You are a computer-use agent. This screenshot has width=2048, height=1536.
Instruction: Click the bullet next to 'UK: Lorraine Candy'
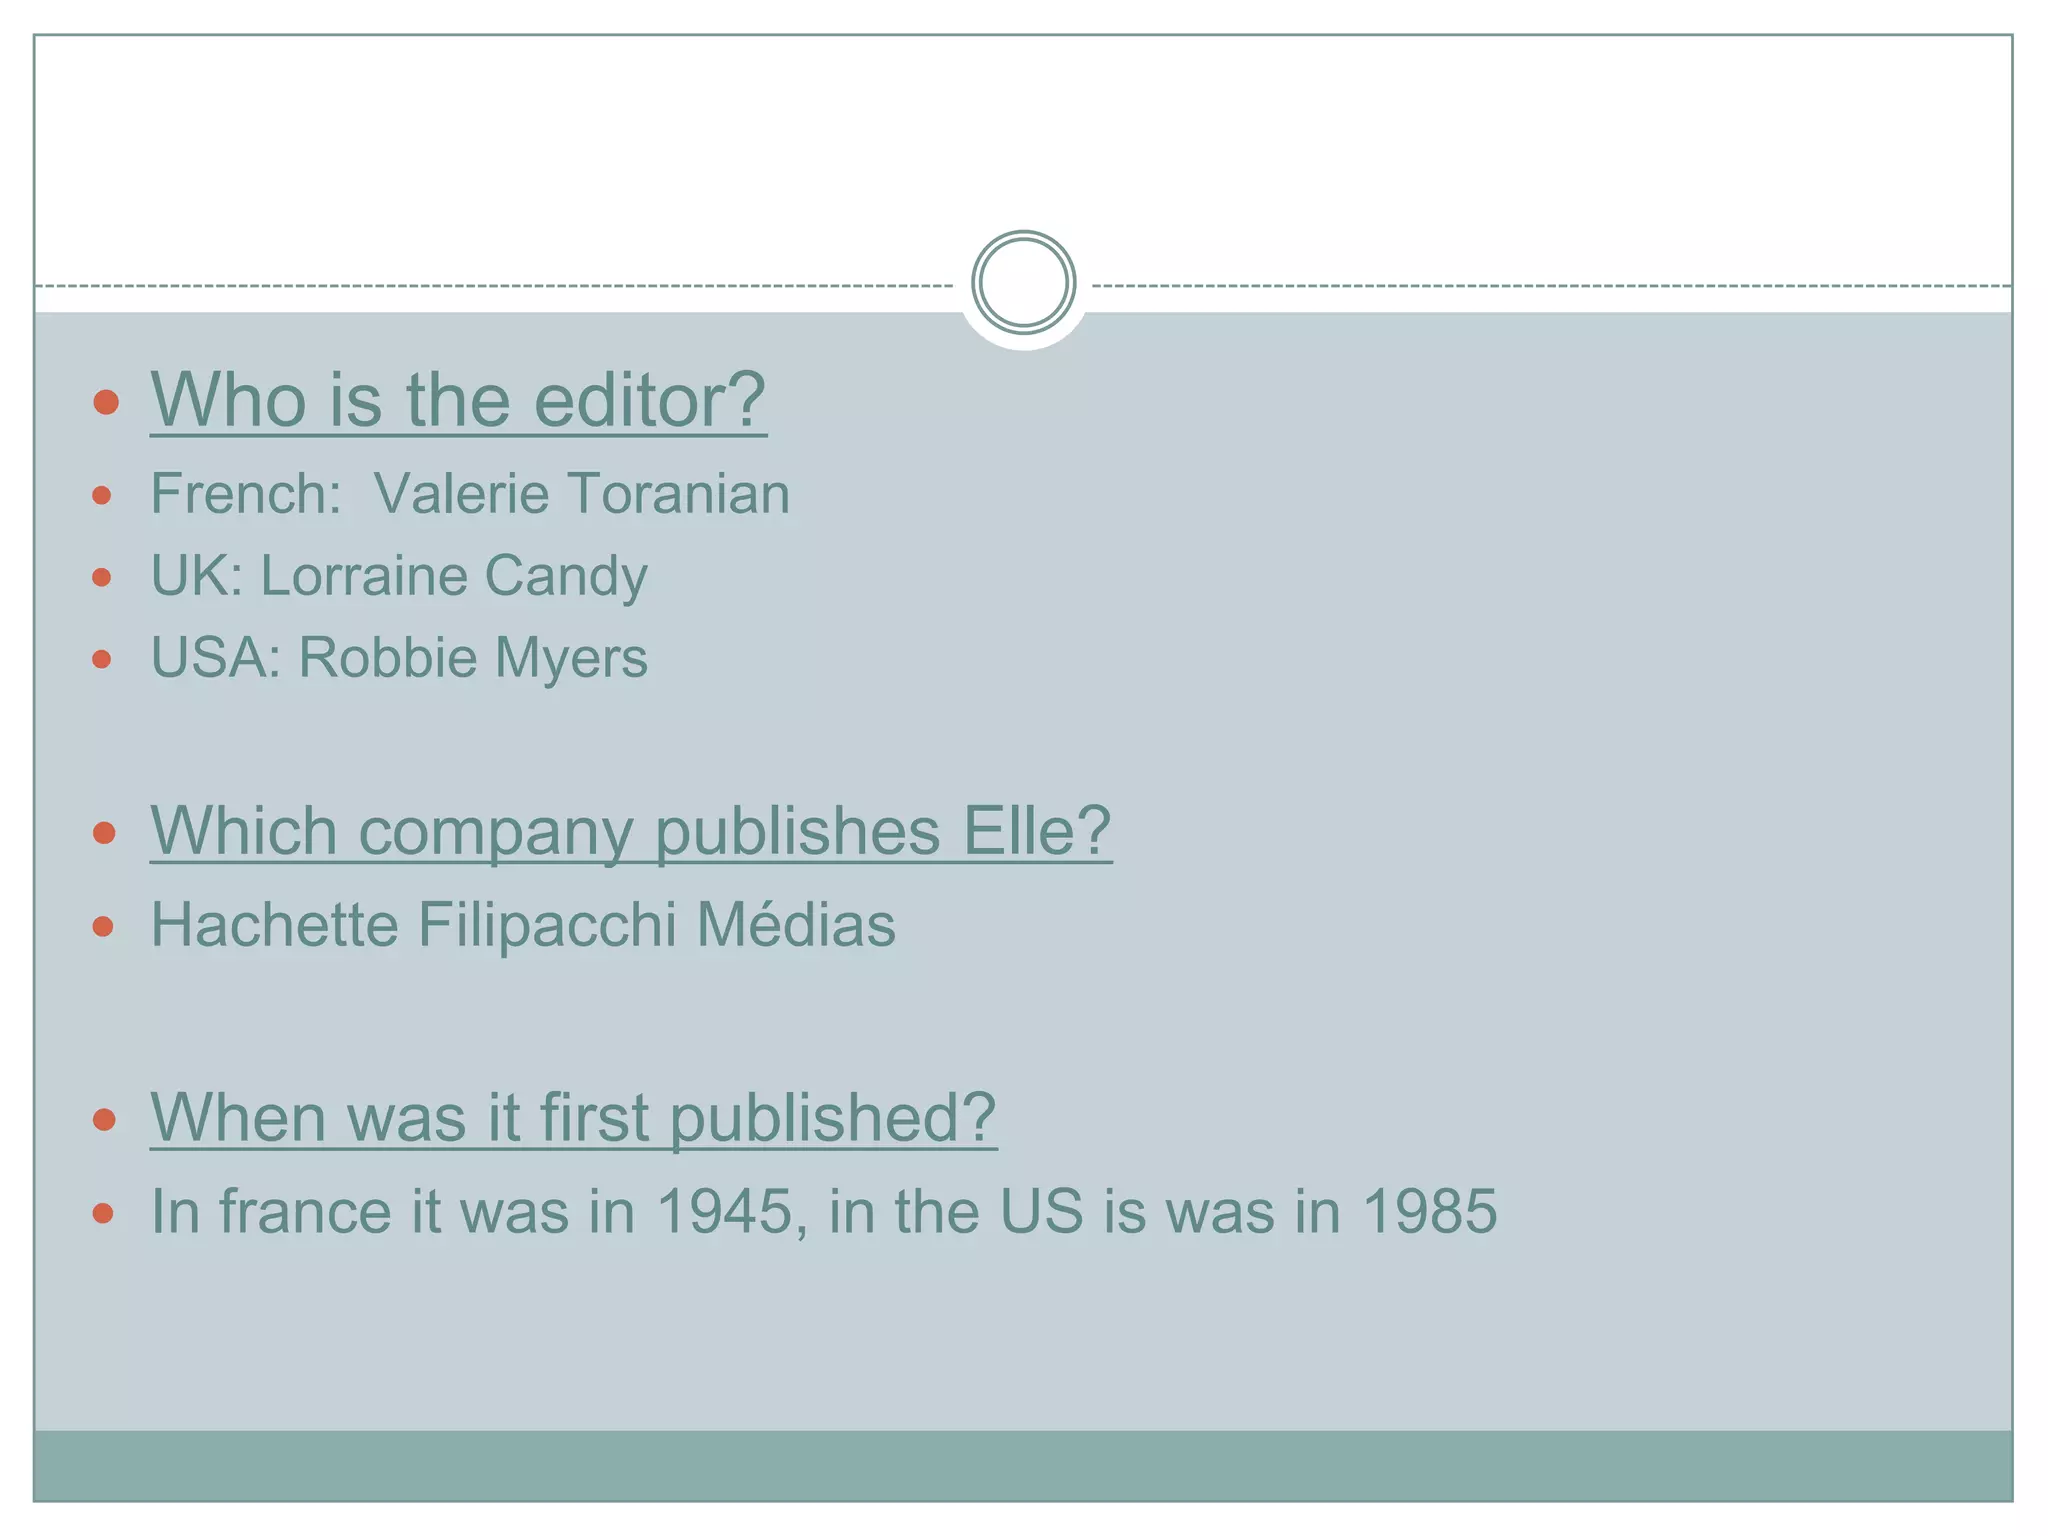click(102, 578)
